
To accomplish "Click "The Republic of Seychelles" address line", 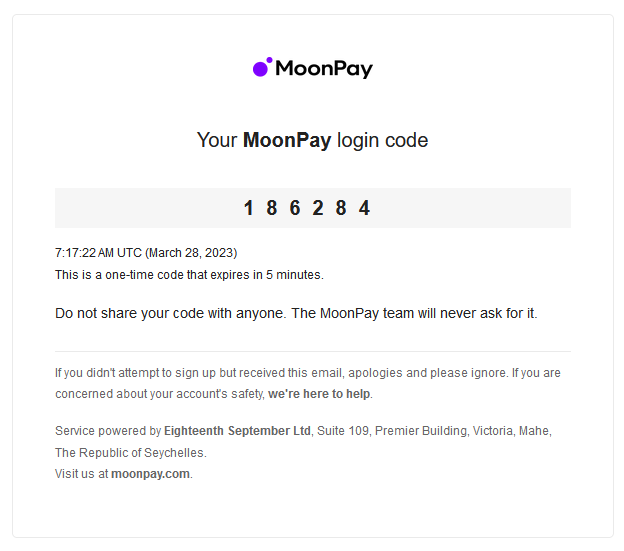I will (130, 453).
